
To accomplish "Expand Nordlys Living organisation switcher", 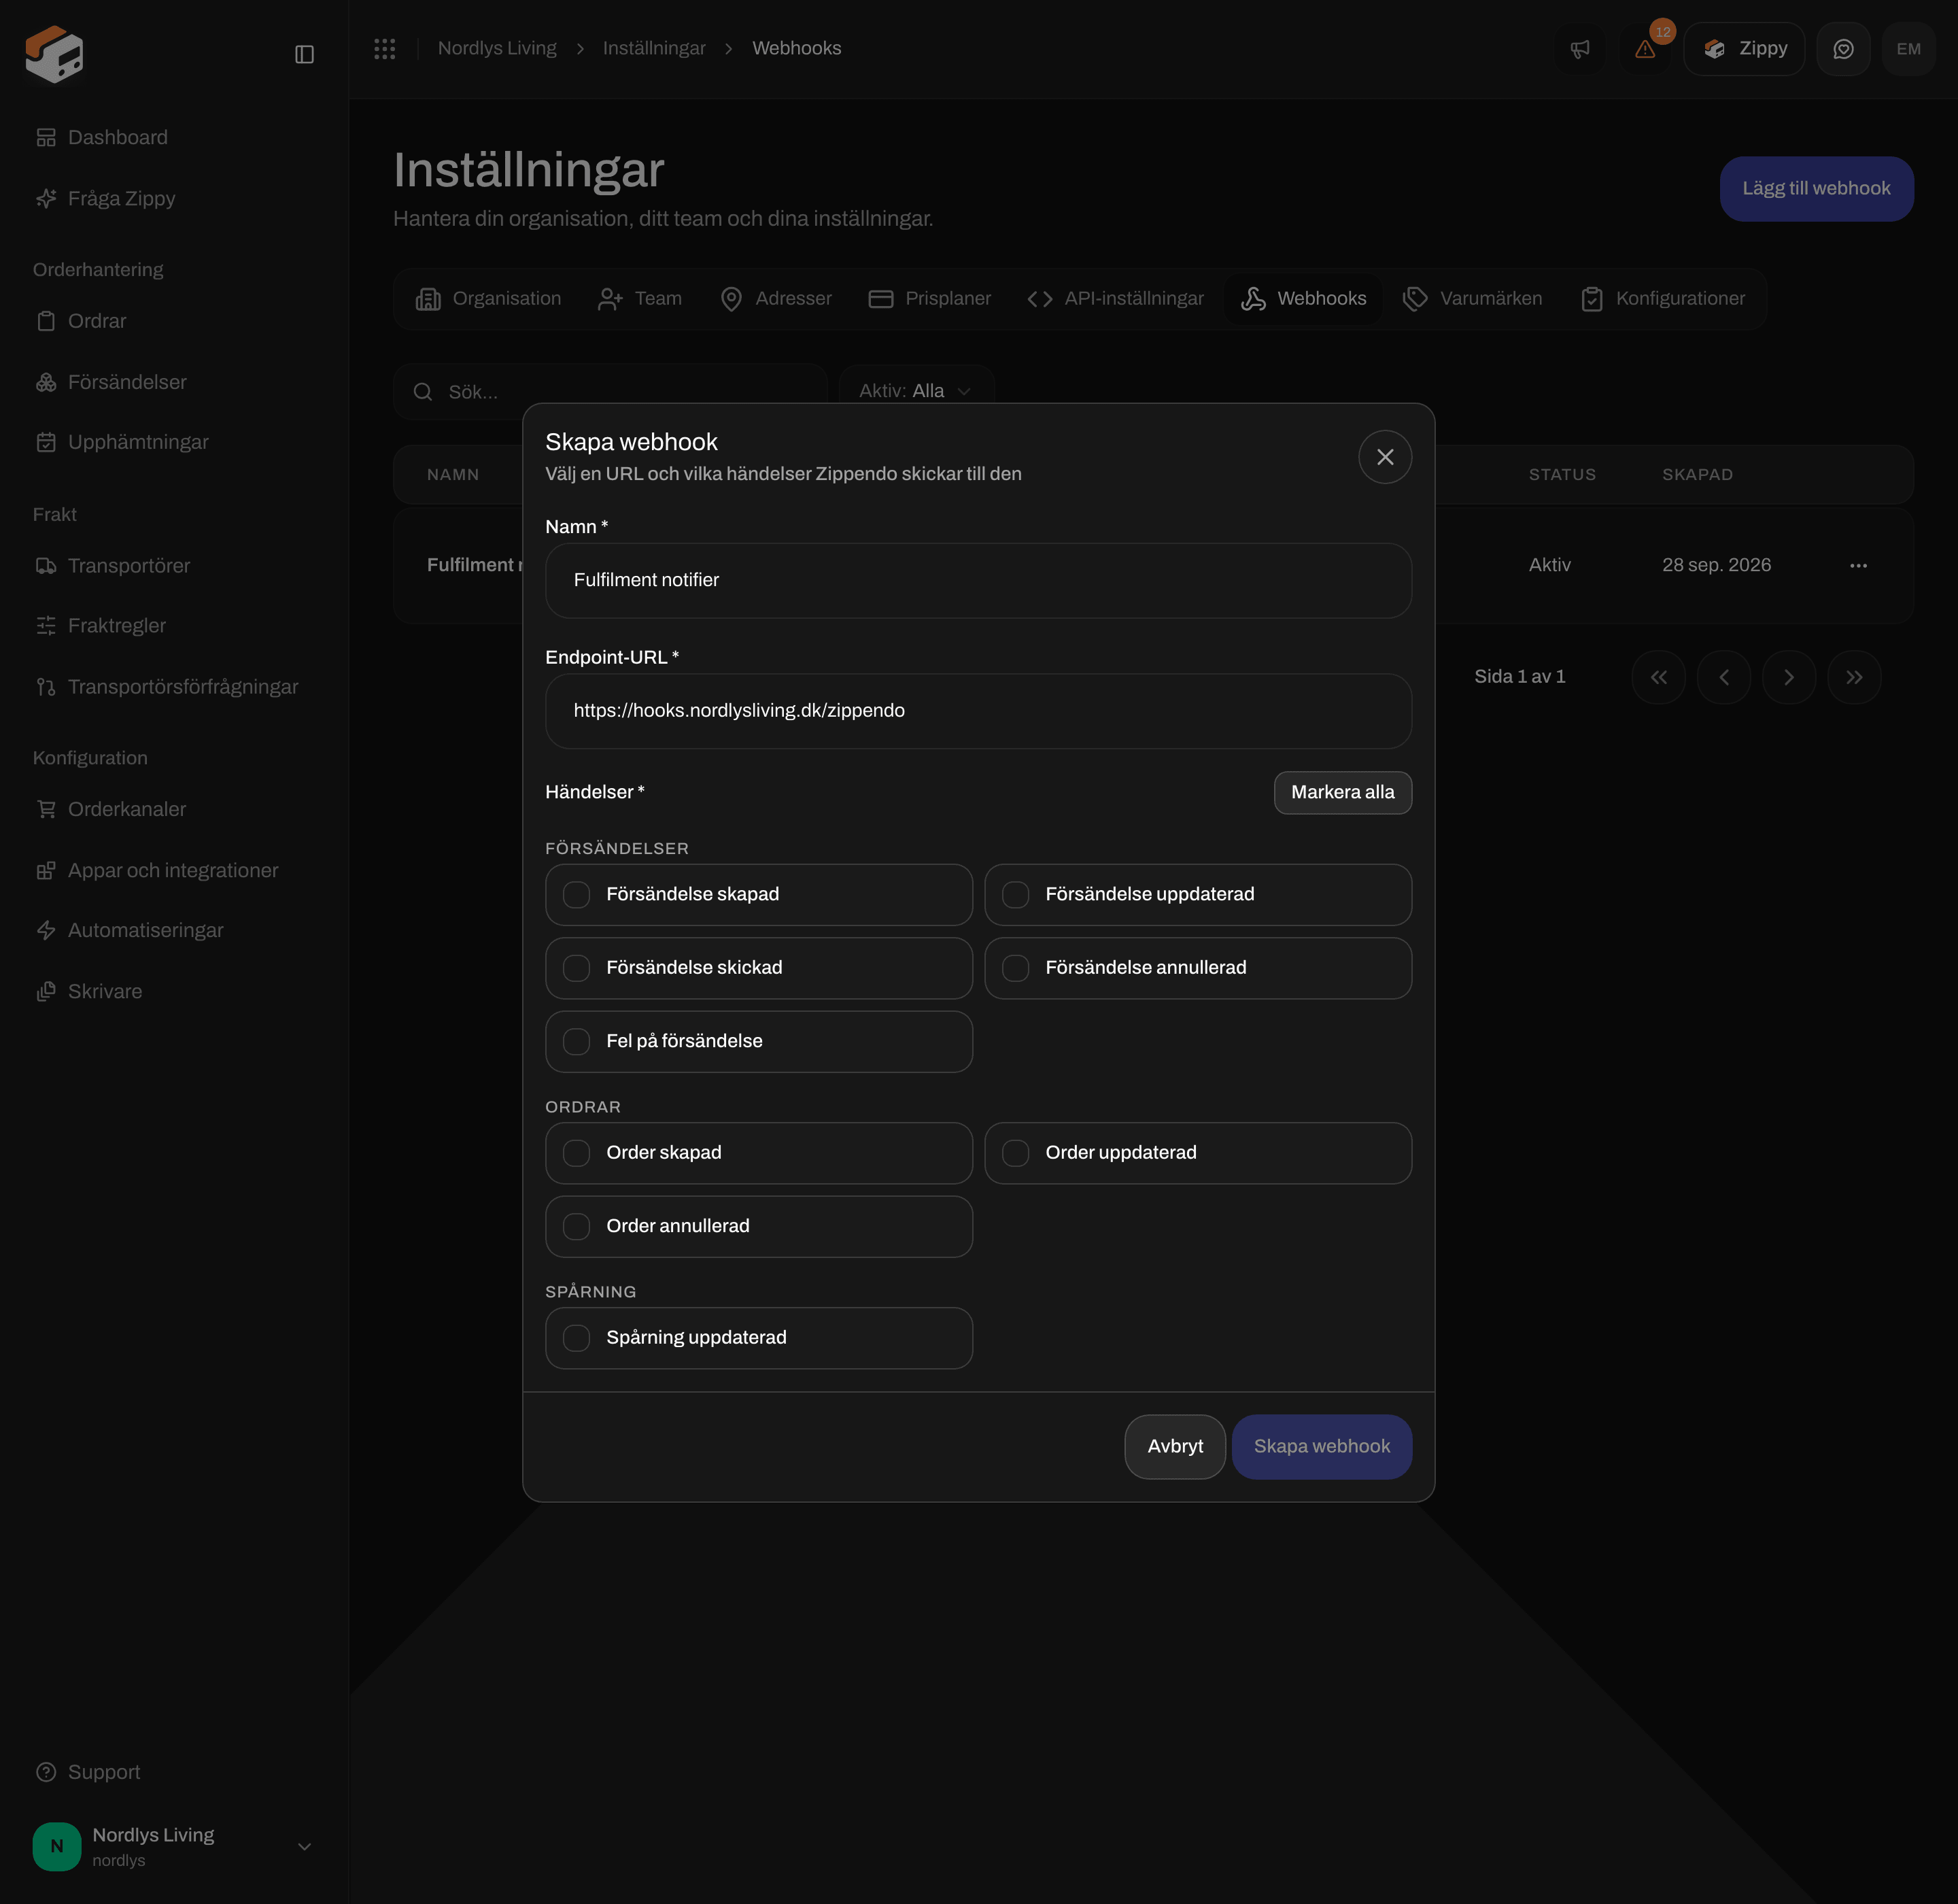I will coord(174,1846).
